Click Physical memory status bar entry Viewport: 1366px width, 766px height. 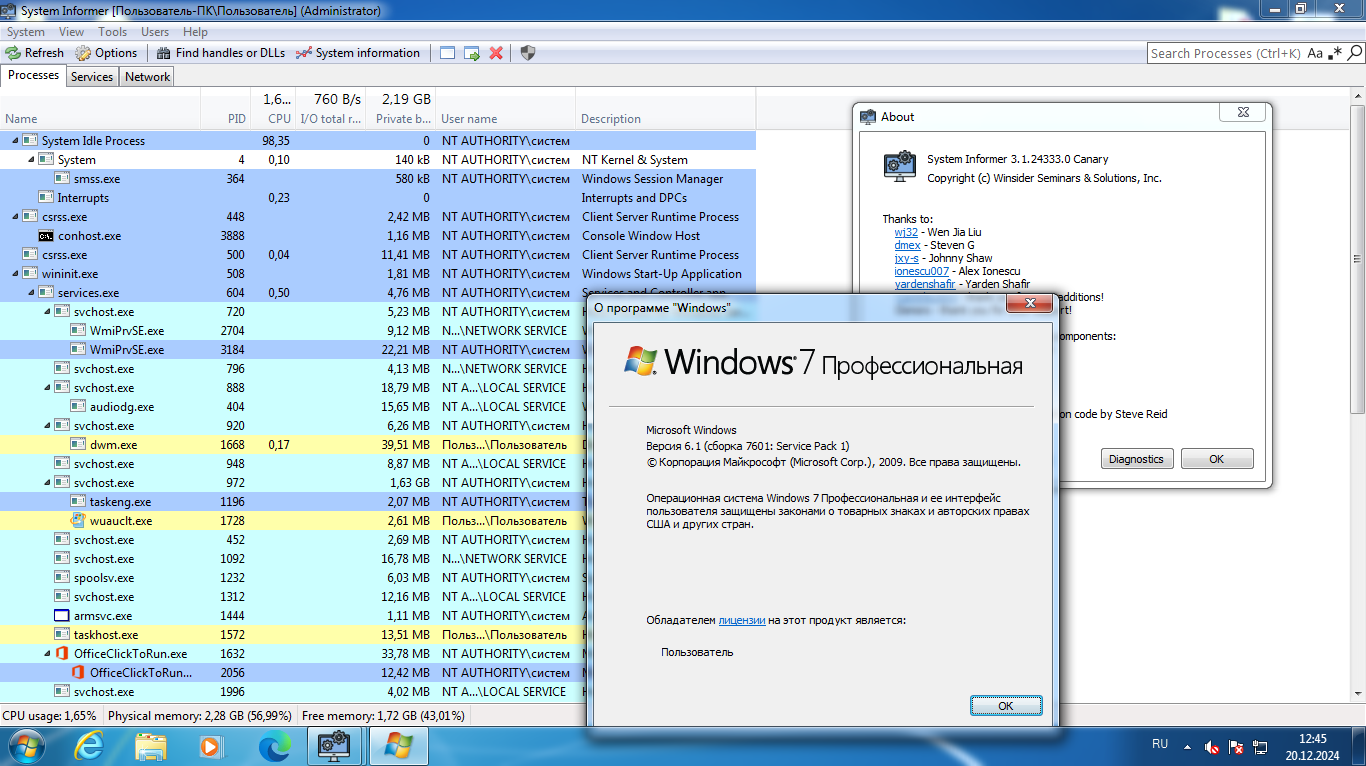pyautogui.click(x=199, y=716)
